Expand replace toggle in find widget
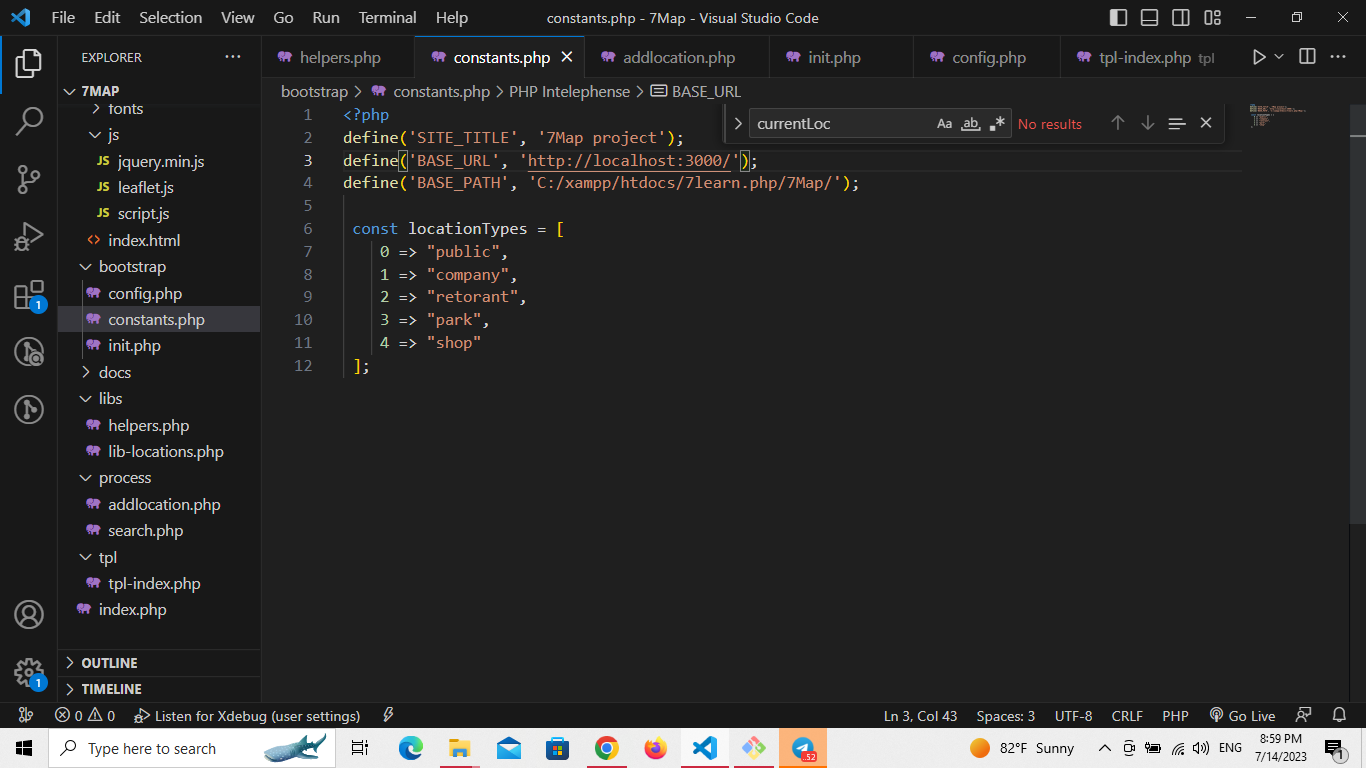The width and height of the screenshot is (1366, 768). point(738,124)
